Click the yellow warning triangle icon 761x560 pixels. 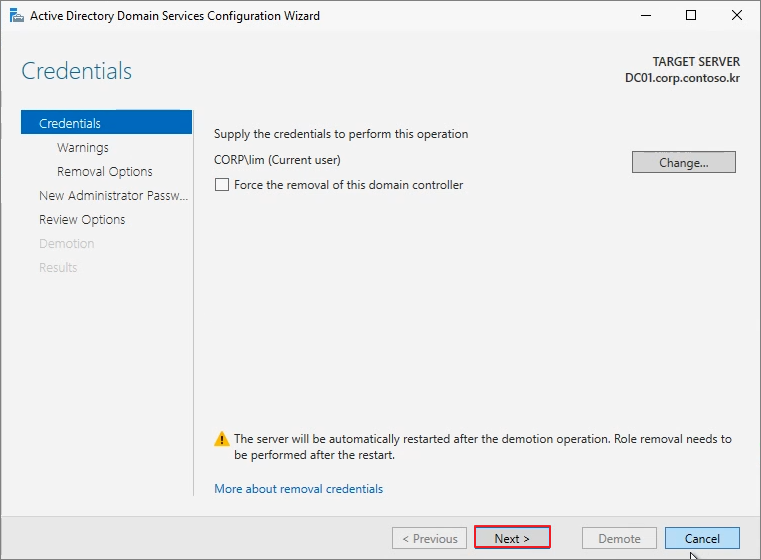point(222,439)
